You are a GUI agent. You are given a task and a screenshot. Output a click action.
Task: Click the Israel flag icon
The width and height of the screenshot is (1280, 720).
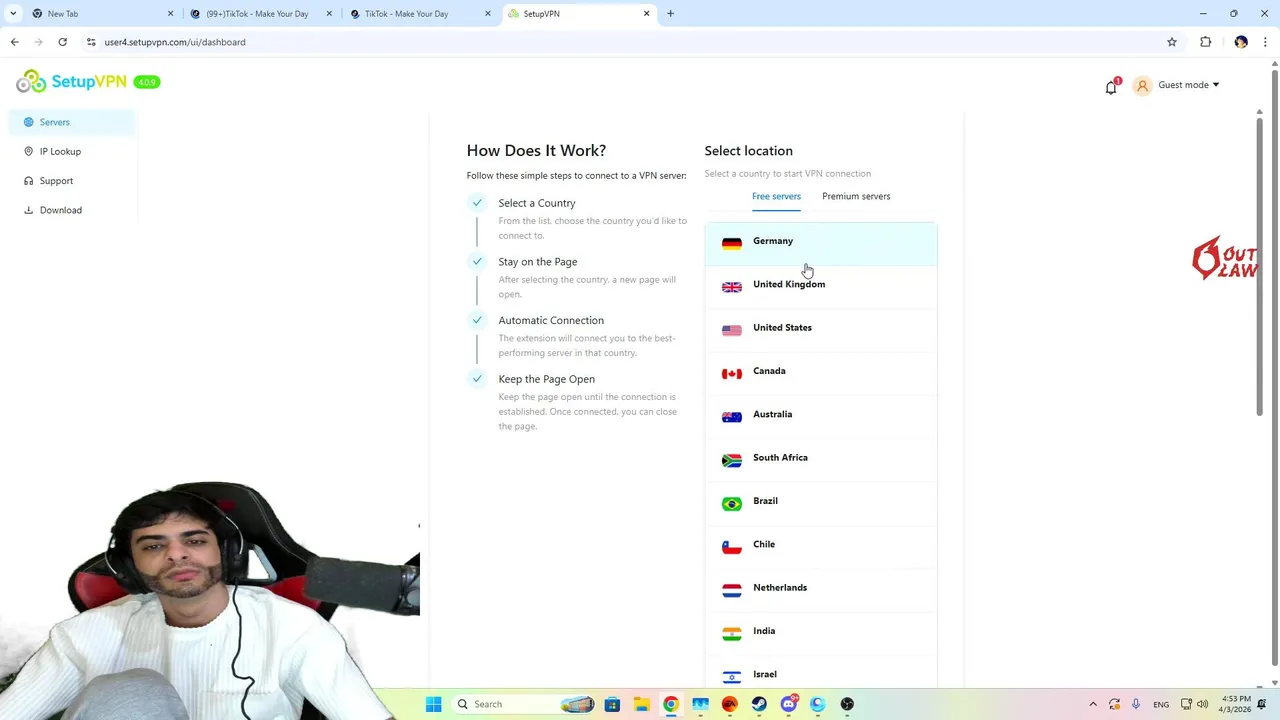tap(732, 677)
